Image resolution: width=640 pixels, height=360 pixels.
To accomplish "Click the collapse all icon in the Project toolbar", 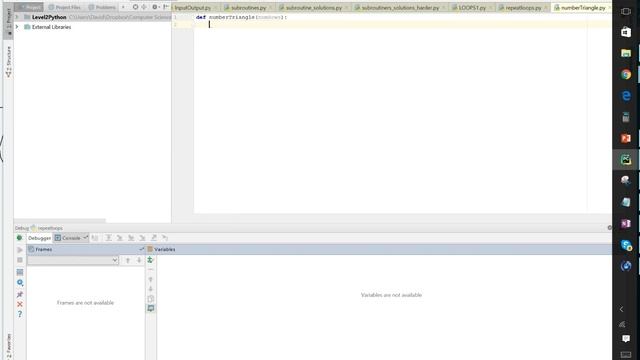I will point(144,7).
